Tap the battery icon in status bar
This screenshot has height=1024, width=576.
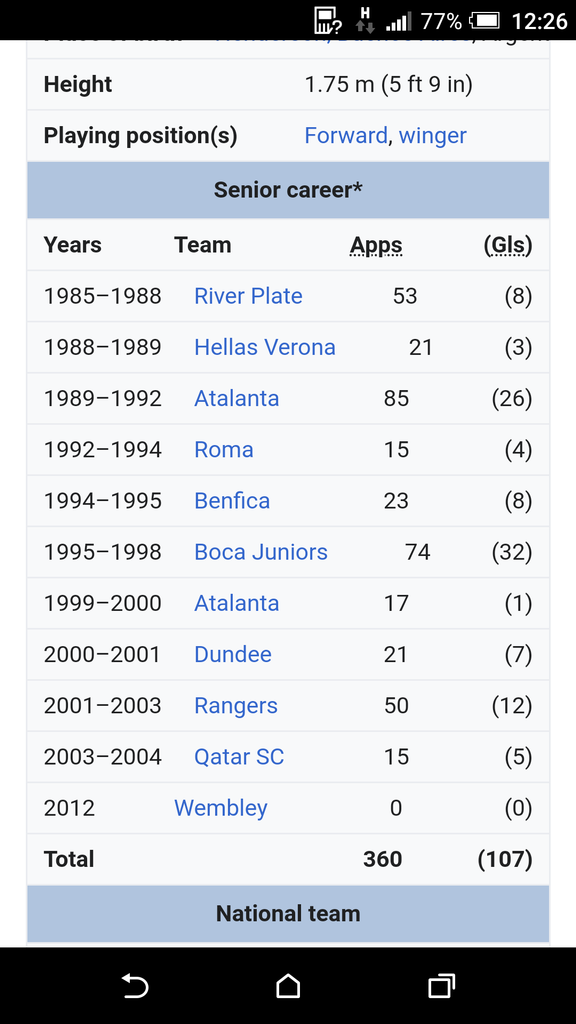pos(485,22)
